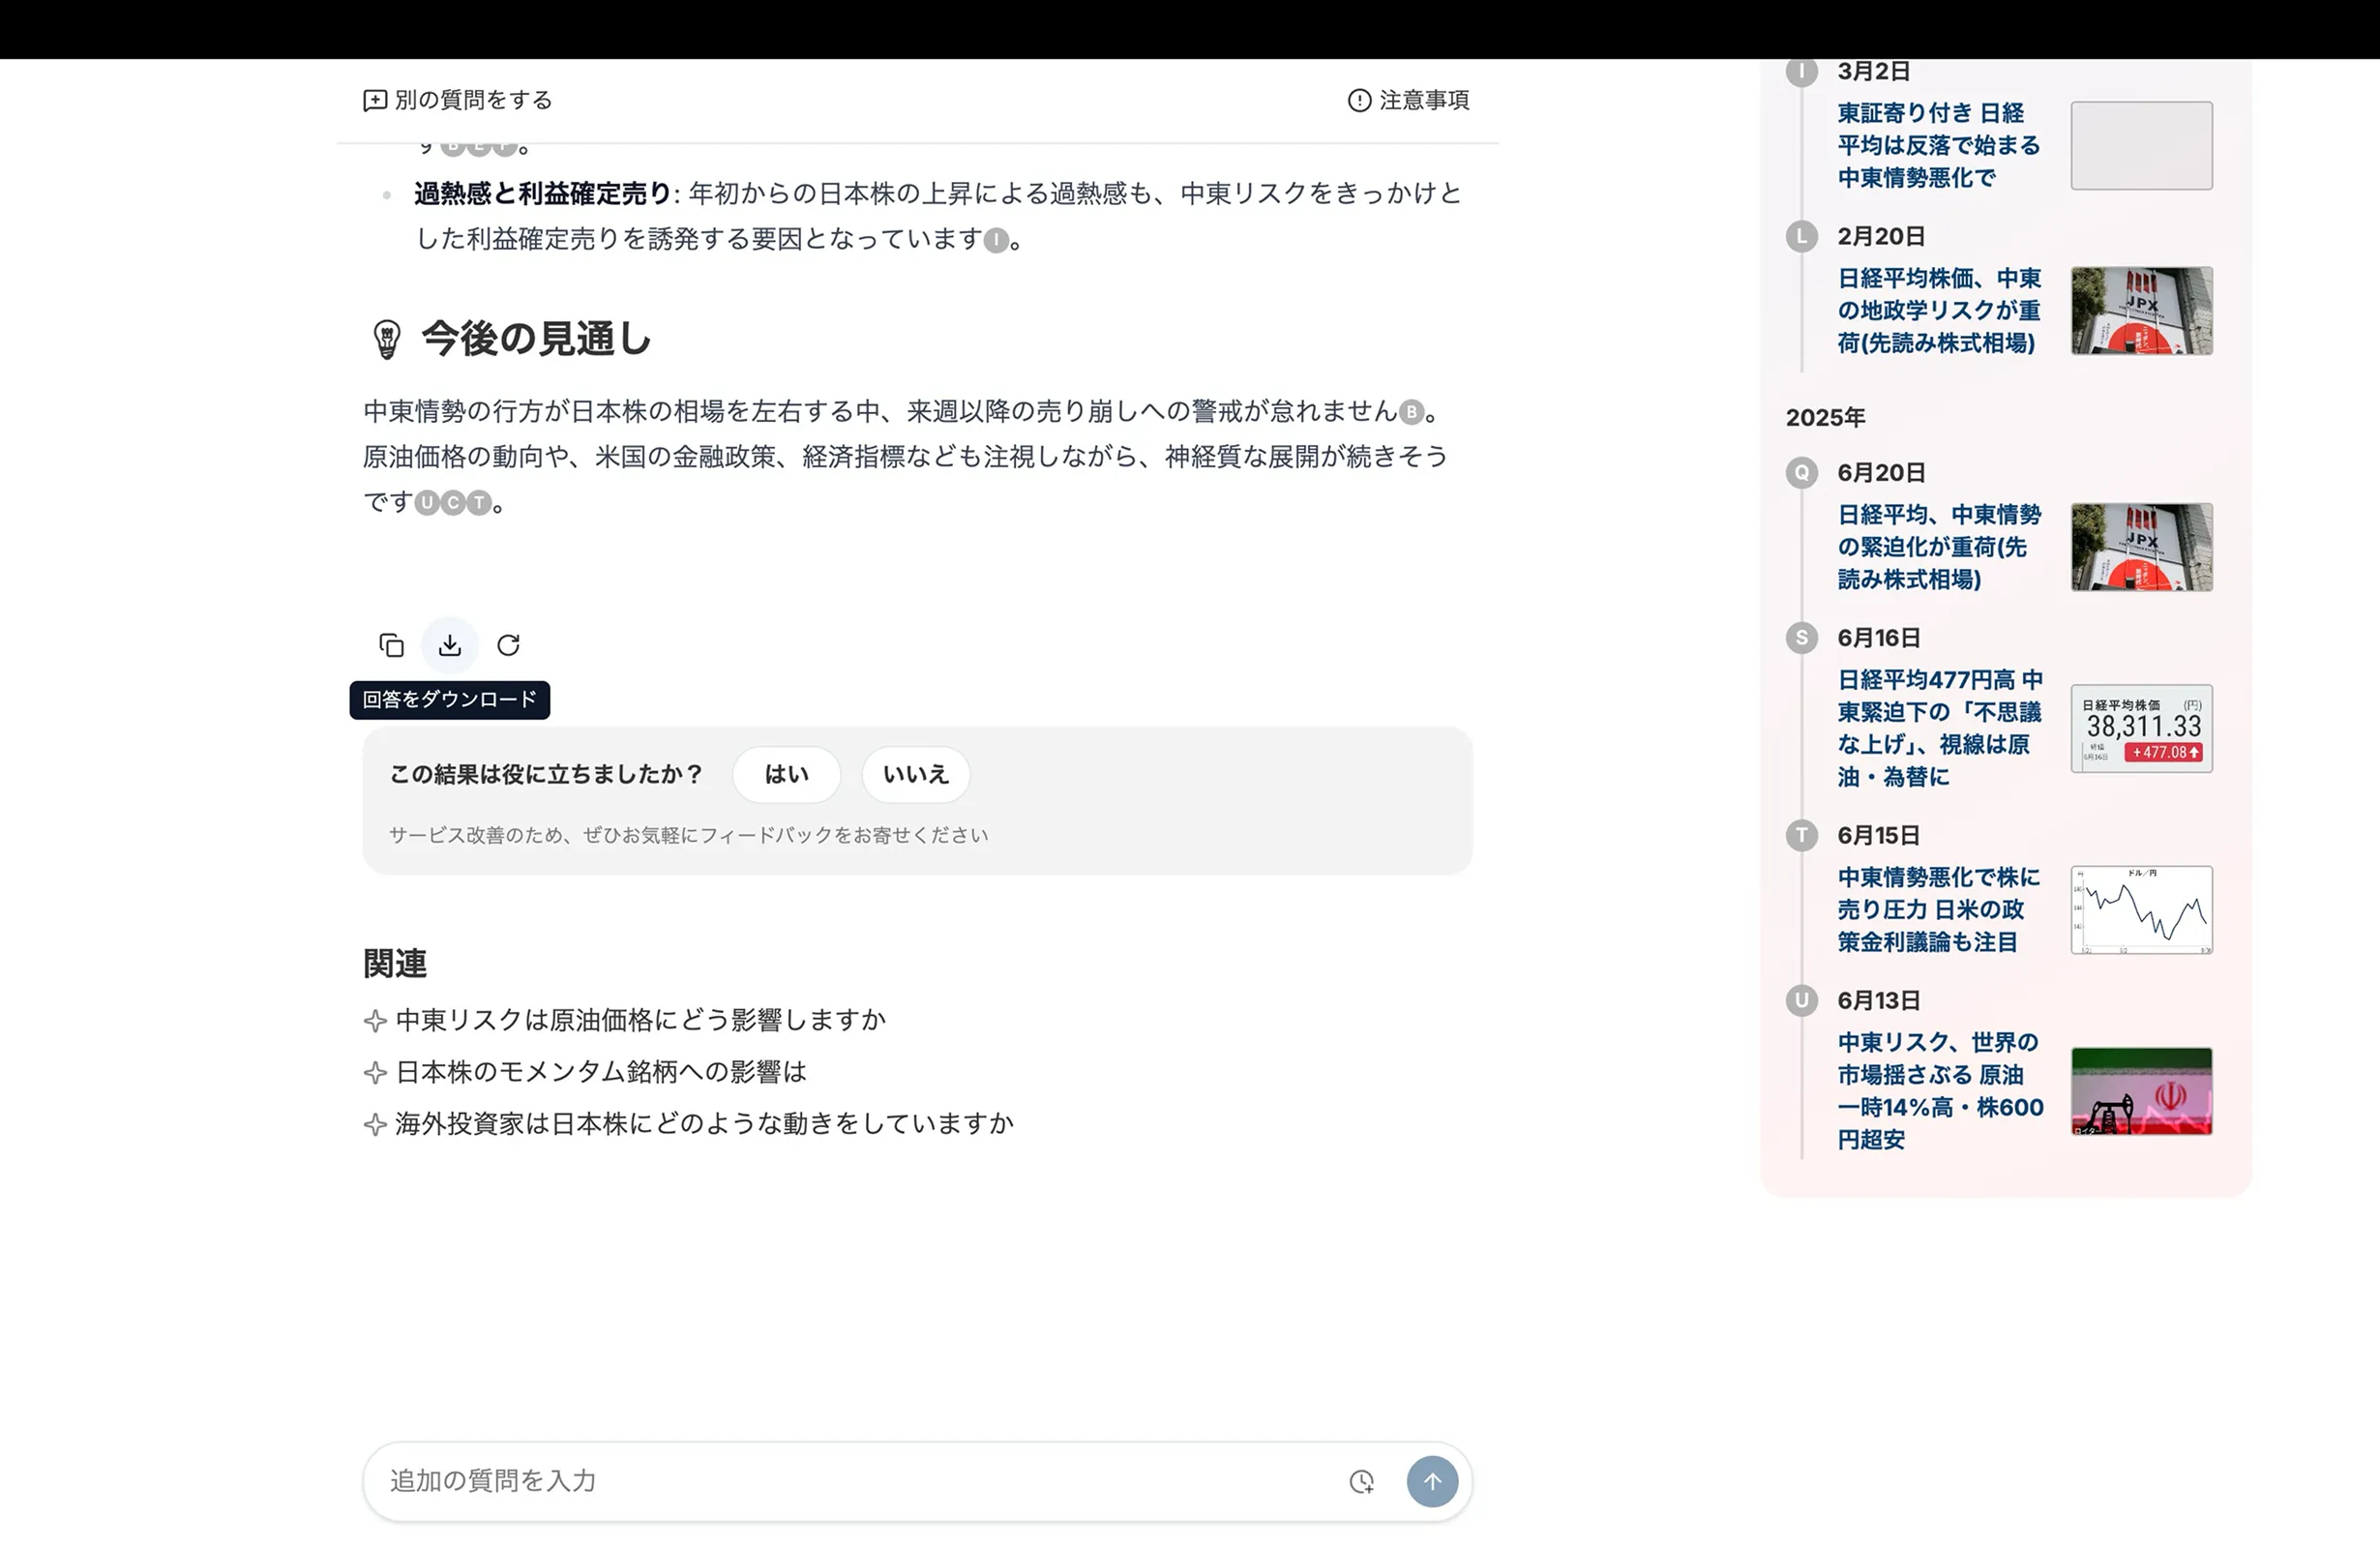
Task: Click citation badge T after です
Action: point(479,503)
